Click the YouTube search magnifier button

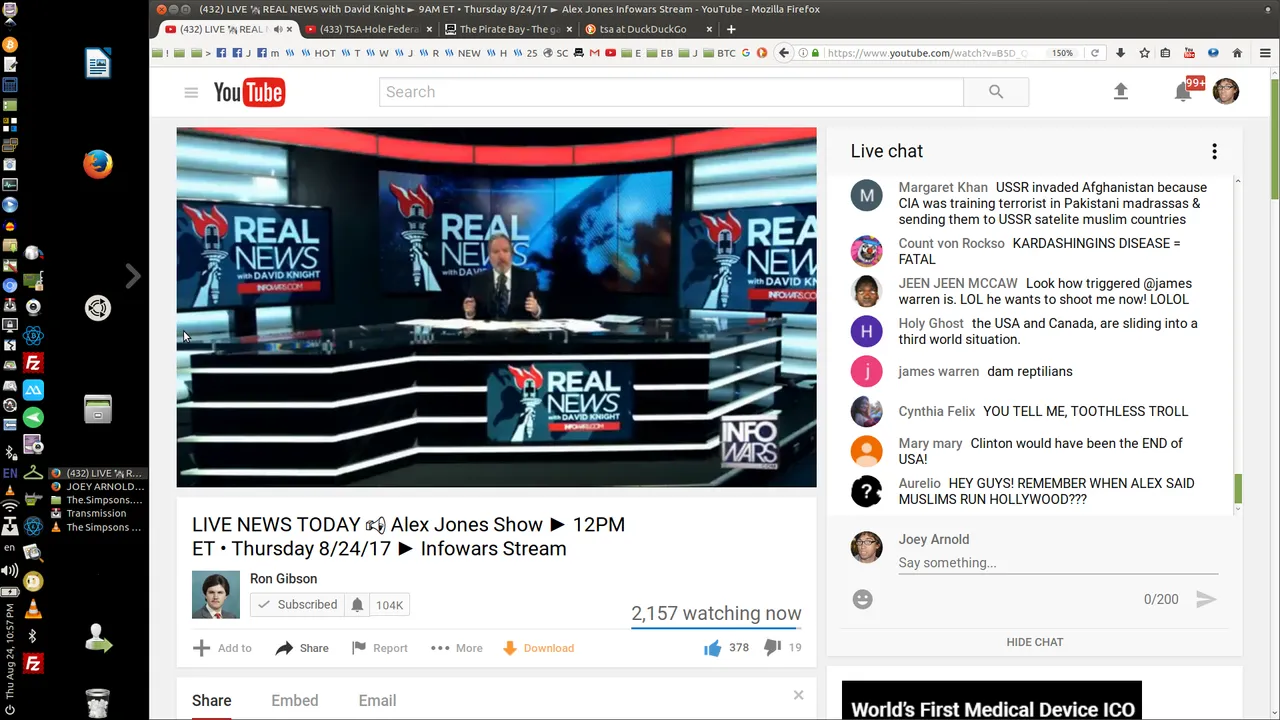[x=996, y=92]
